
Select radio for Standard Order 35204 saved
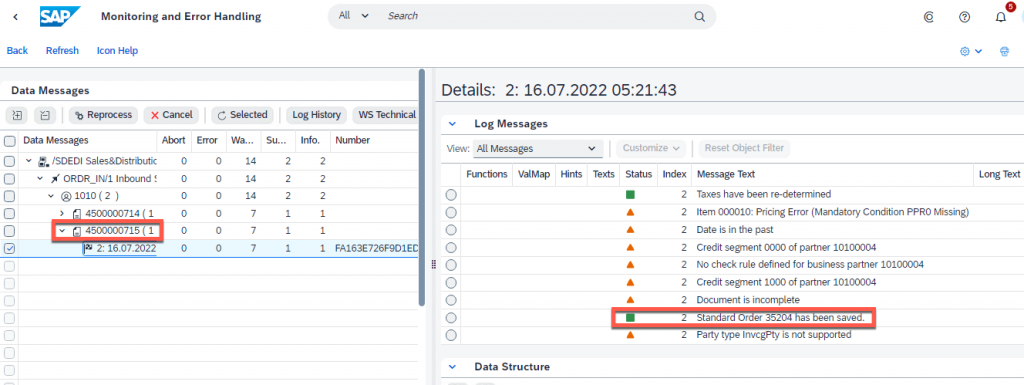pos(451,318)
